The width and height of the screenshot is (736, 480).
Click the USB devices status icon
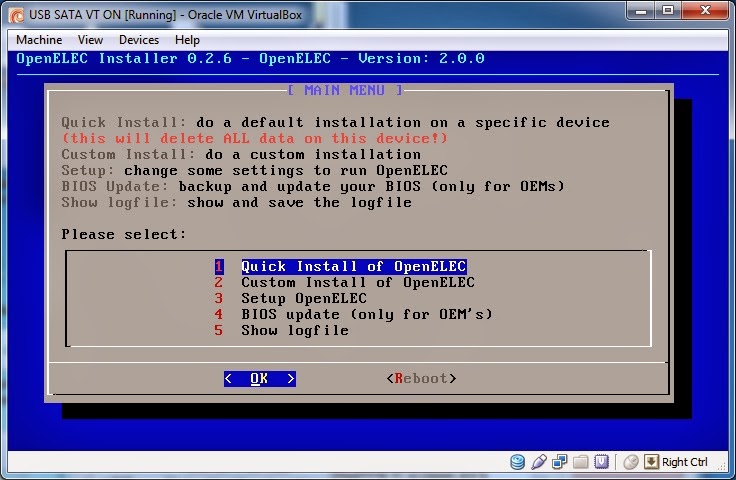pos(539,462)
